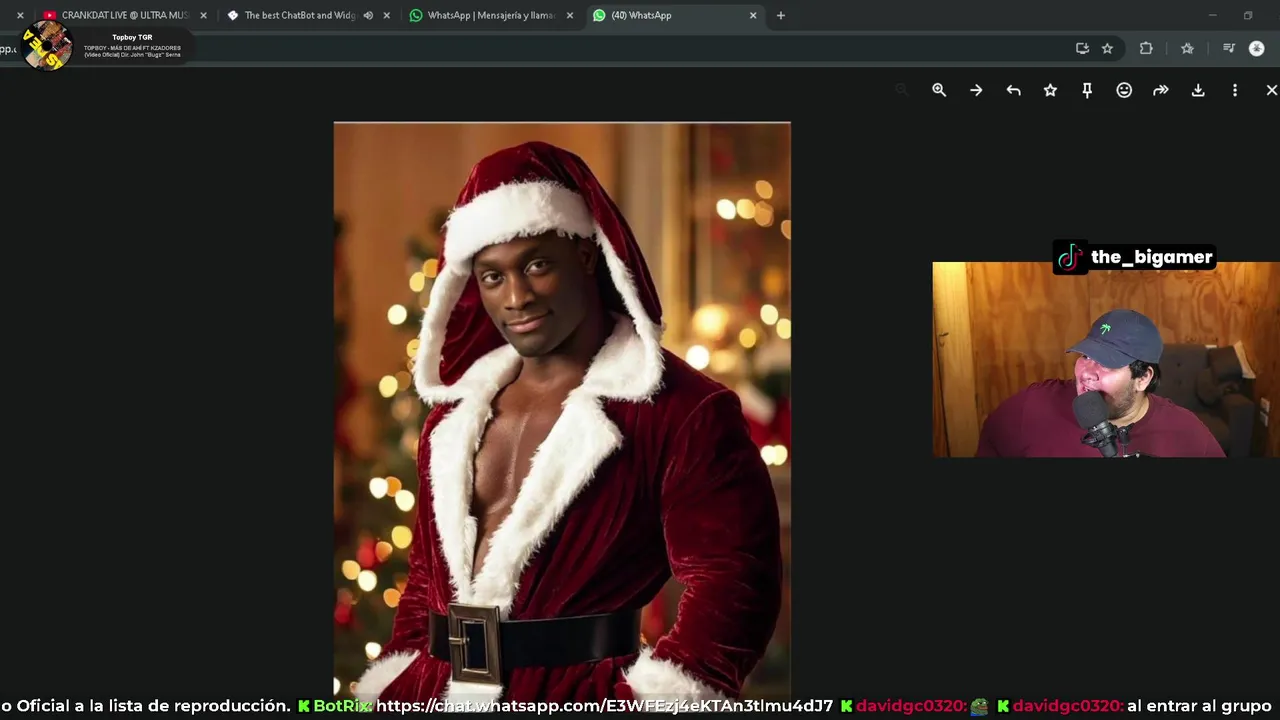
Task: Reply to the image message
Action: pyautogui.click(x=1013, y=90)
